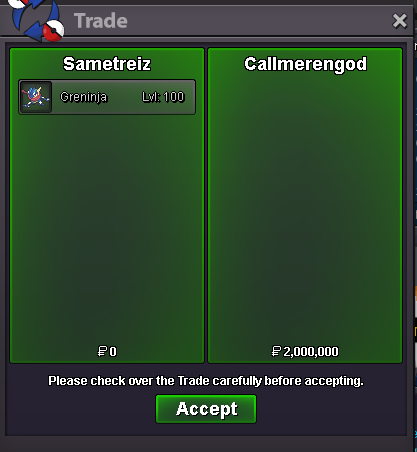This screenshot has width=417, height=452.
Task: Click the check-trade-carefully warning message
Action: [206, 381]
